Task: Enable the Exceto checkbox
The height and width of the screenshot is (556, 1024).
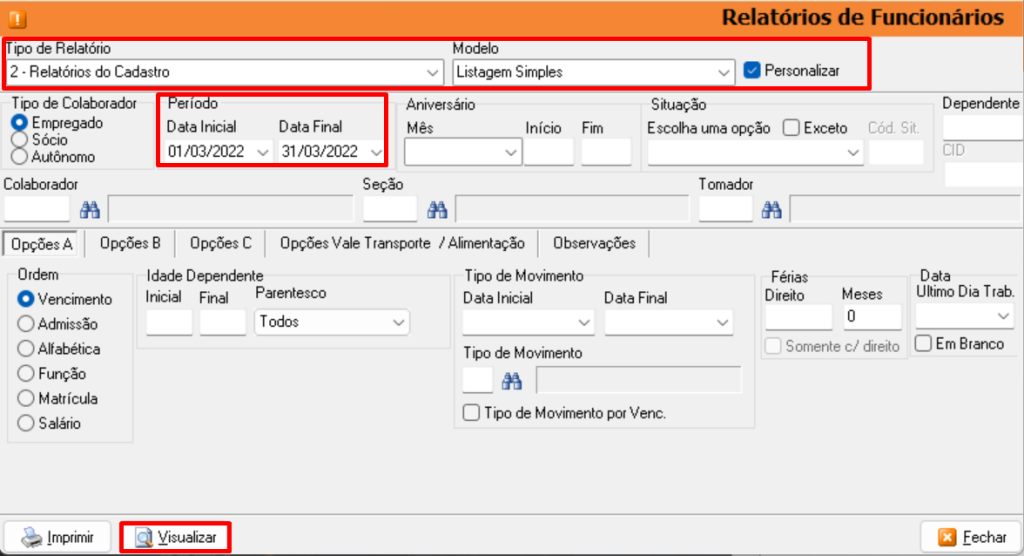Action: coord(791,127)
